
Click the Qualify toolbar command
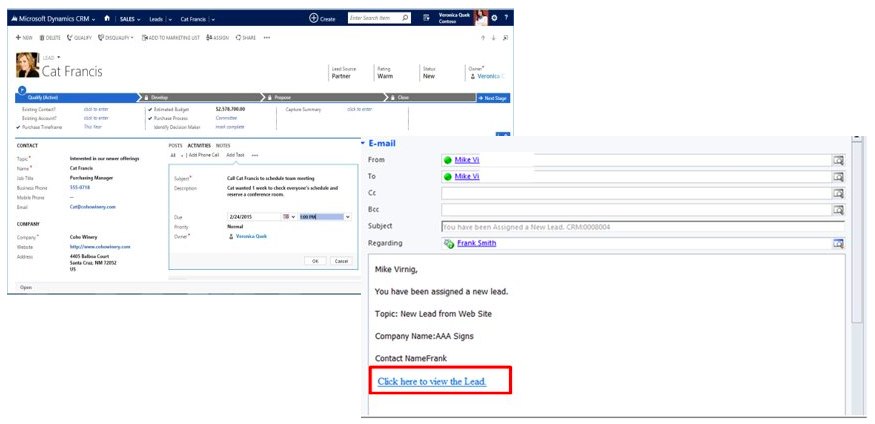tap(79, 37)
